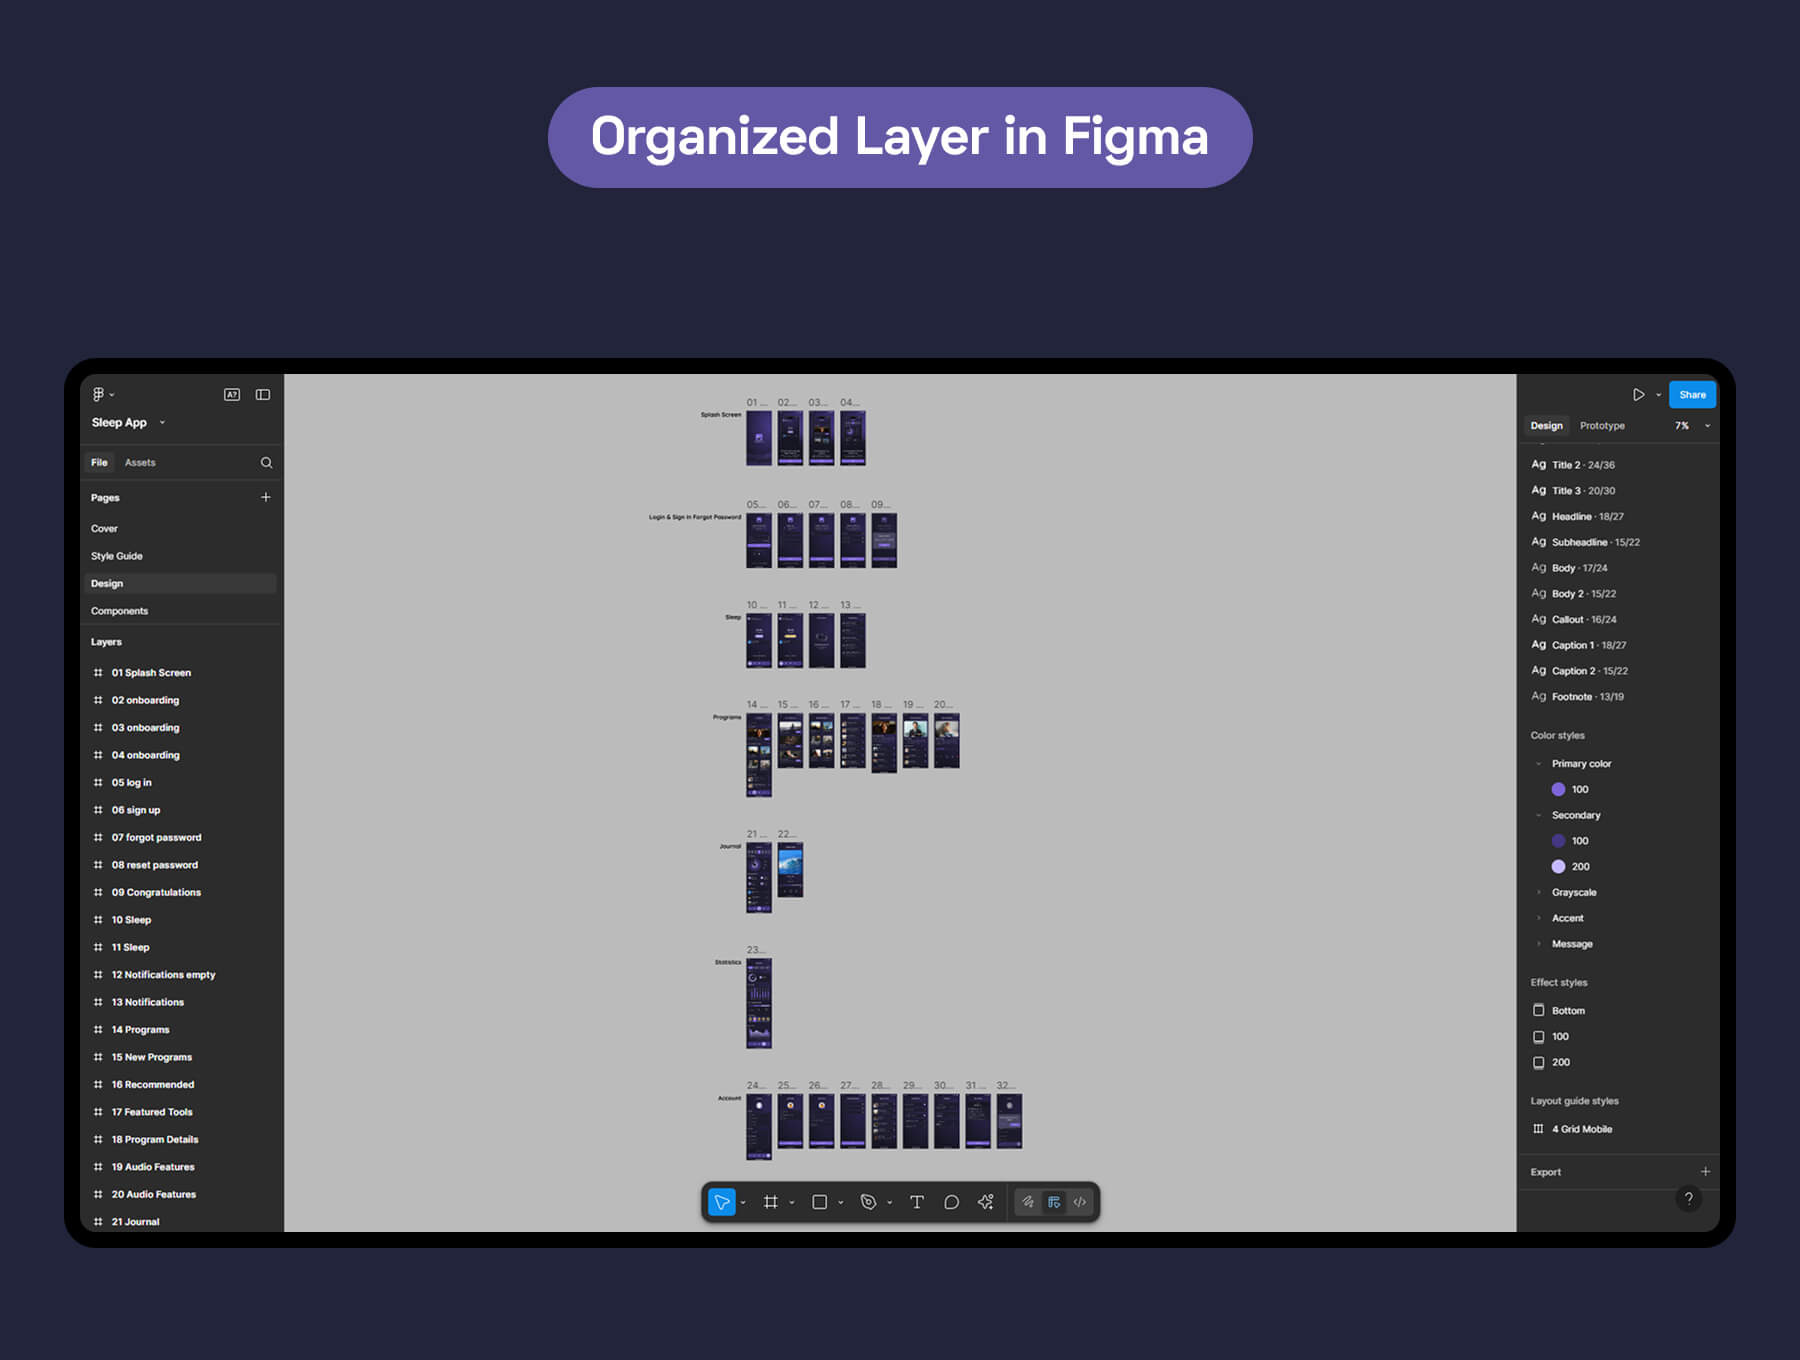
Task: Open Move tool options dropdown arrow
Action: 743,1203
